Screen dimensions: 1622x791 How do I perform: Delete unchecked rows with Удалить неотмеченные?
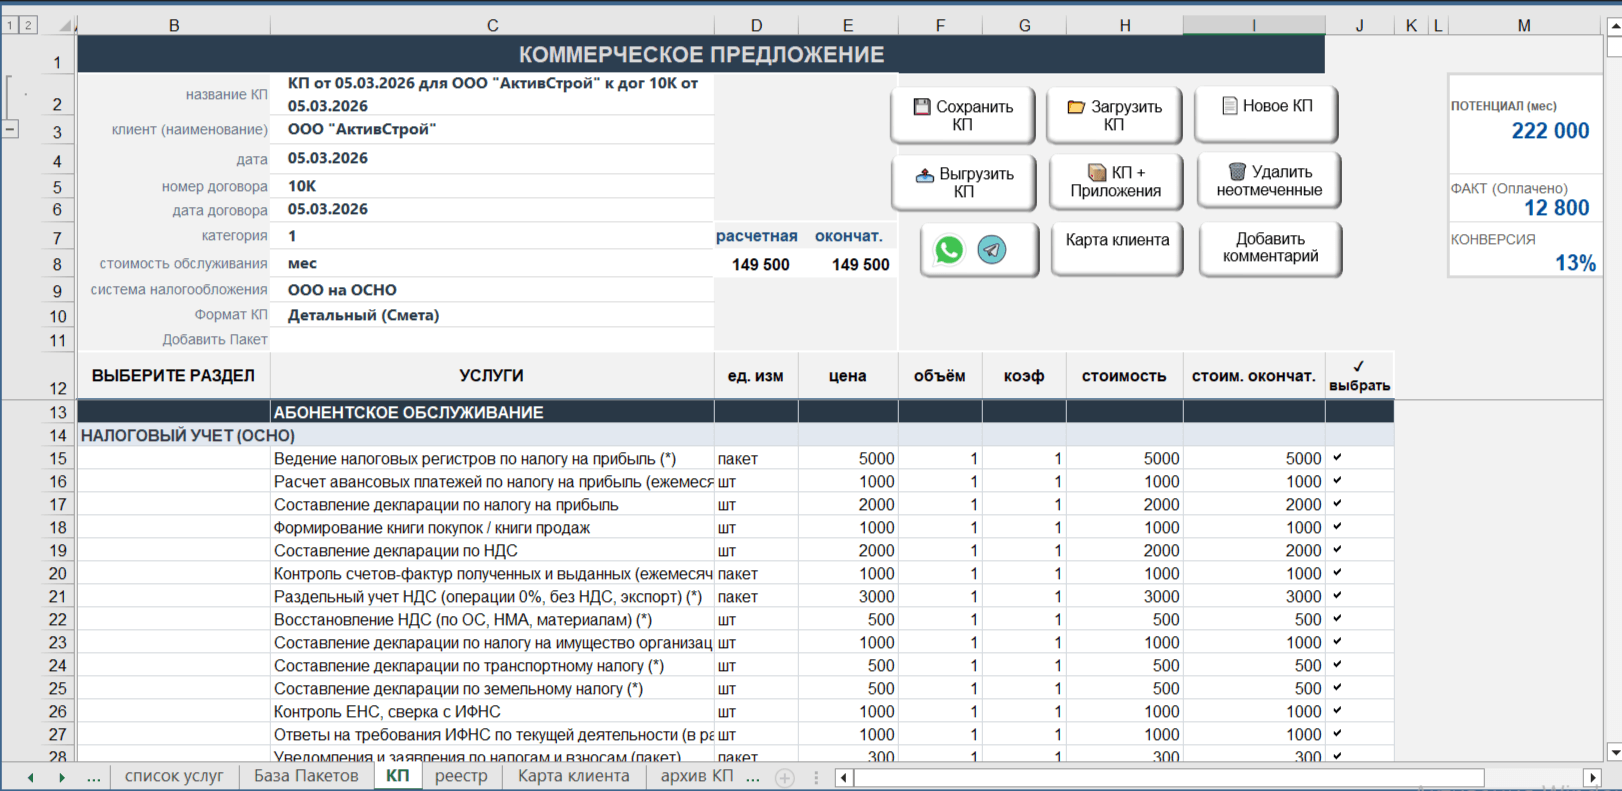[1269, 181]
